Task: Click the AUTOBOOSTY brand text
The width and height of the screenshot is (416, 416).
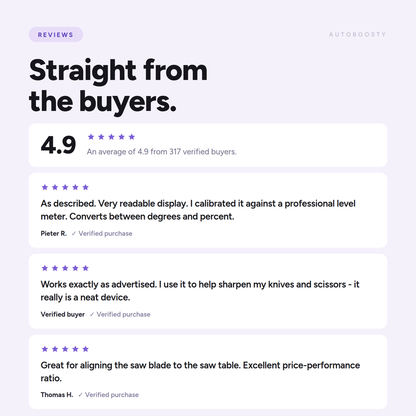Action: pyautogui.click(x=357, y=34)
